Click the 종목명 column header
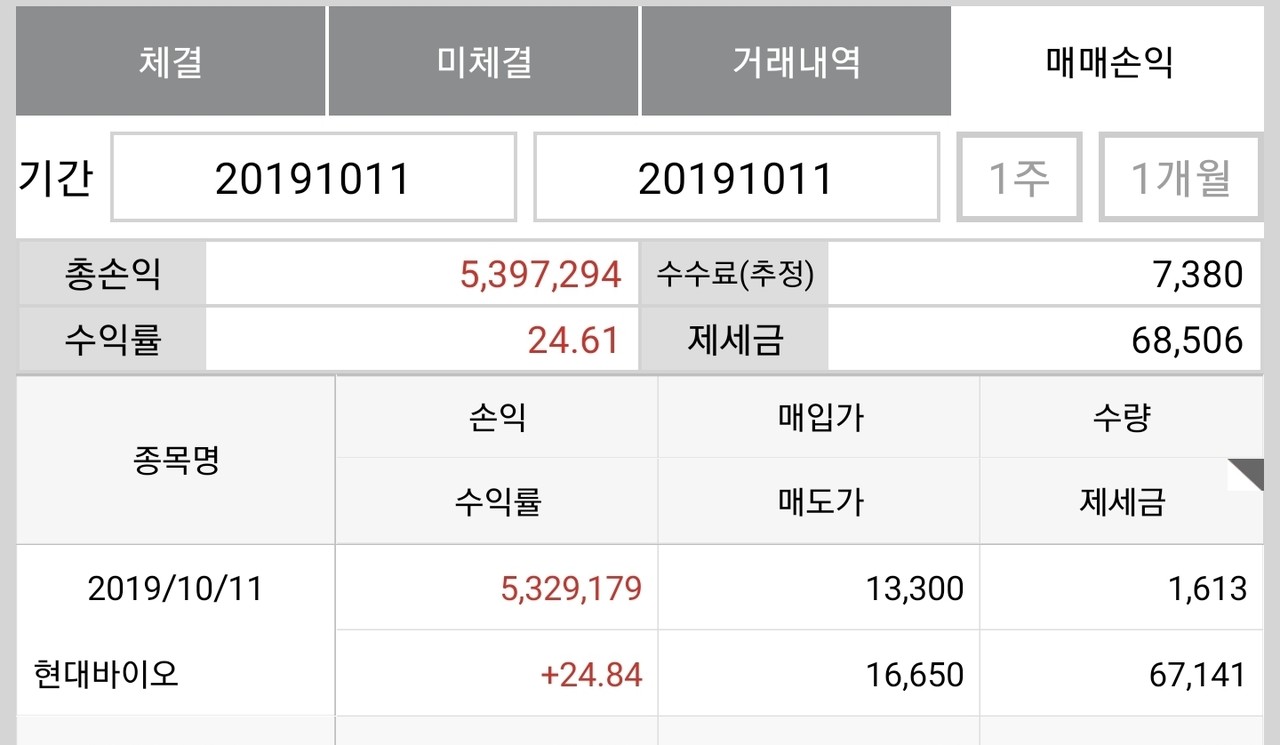Image resolution: width=1280 pixels, height=745 pixels. (x=174, y=459)
